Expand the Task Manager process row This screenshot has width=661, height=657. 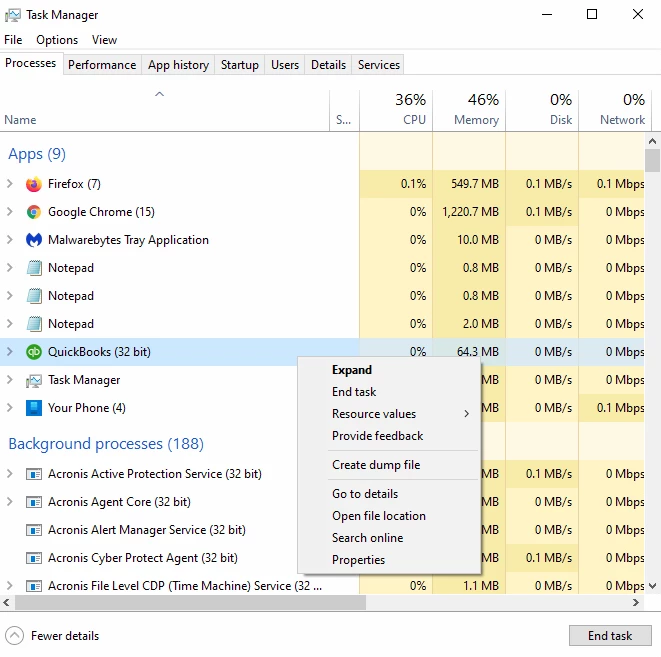tap(10, 380)
